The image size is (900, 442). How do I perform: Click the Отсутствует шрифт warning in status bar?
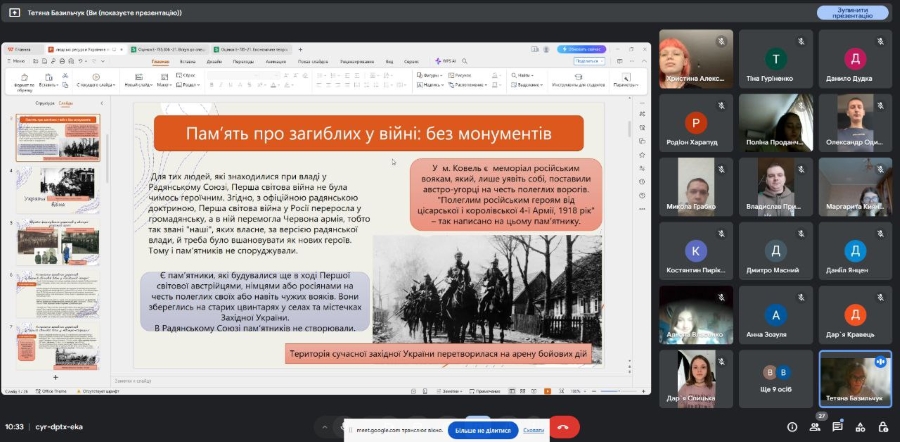tap(97, 391)
